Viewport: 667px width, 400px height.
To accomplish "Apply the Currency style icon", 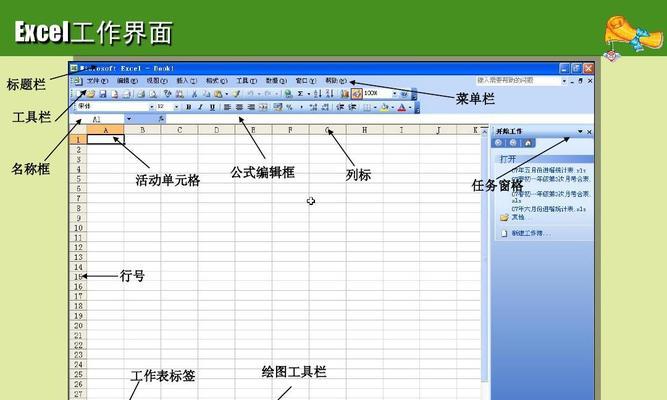I will [x=278, y=107].
